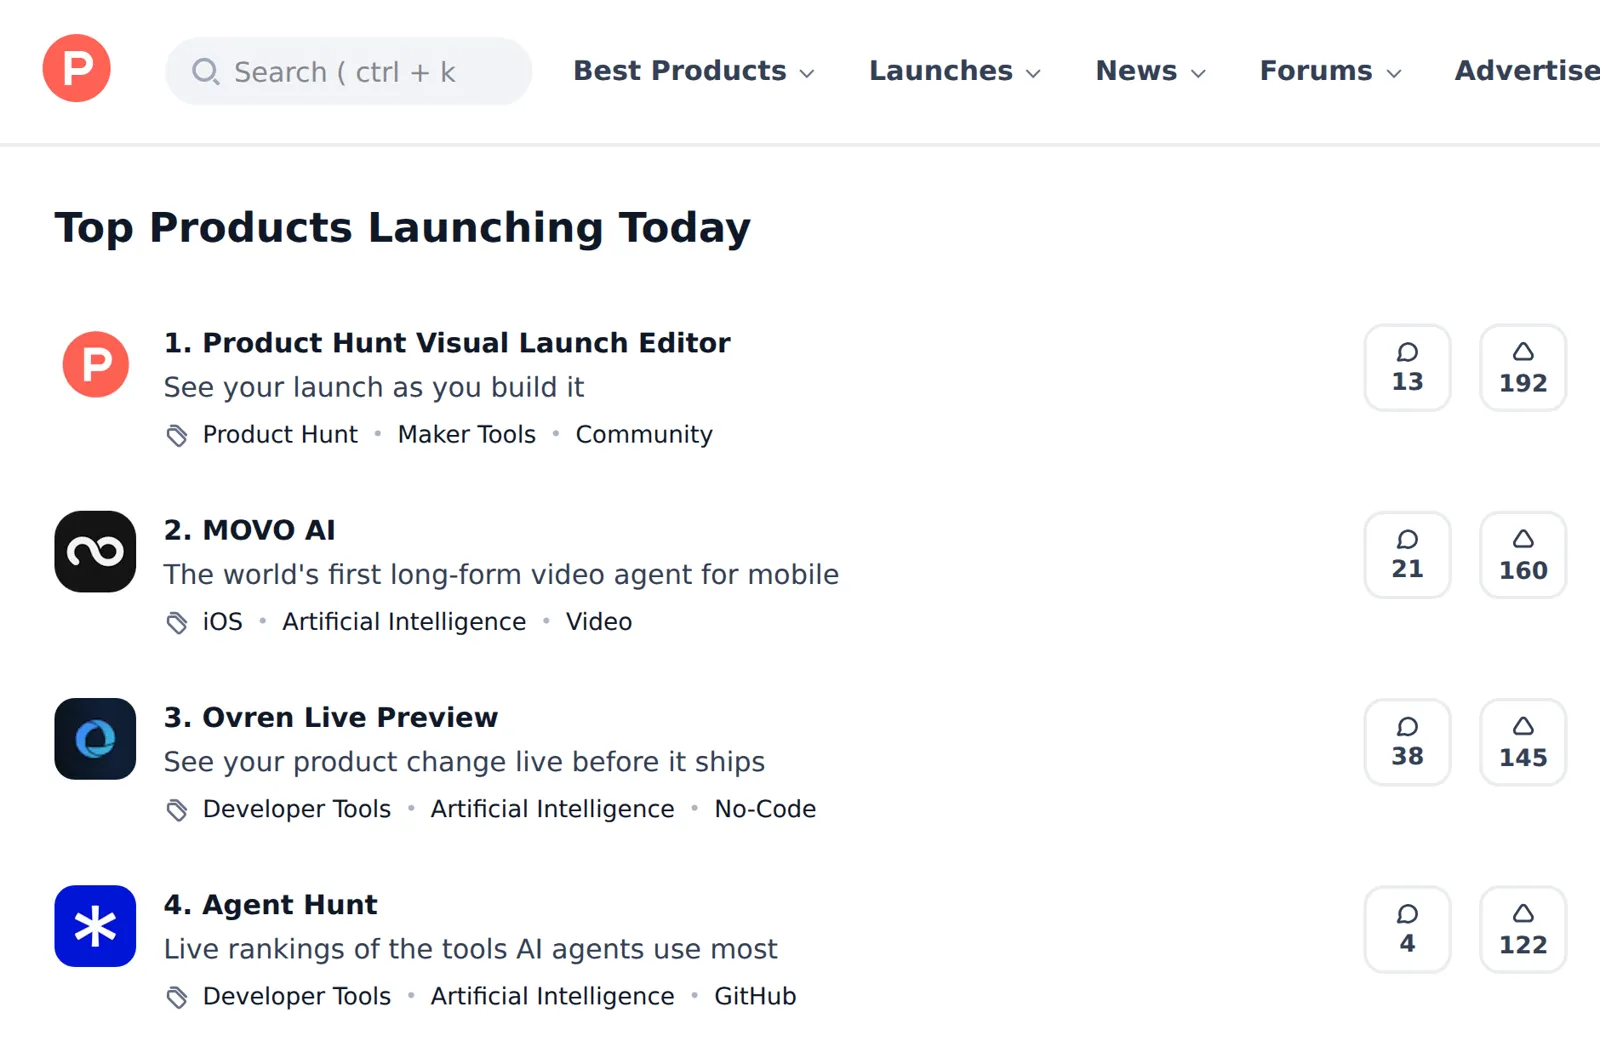
Task: Click the 'Top Products Launching Today' heading
Action: (x=403, y=228)
